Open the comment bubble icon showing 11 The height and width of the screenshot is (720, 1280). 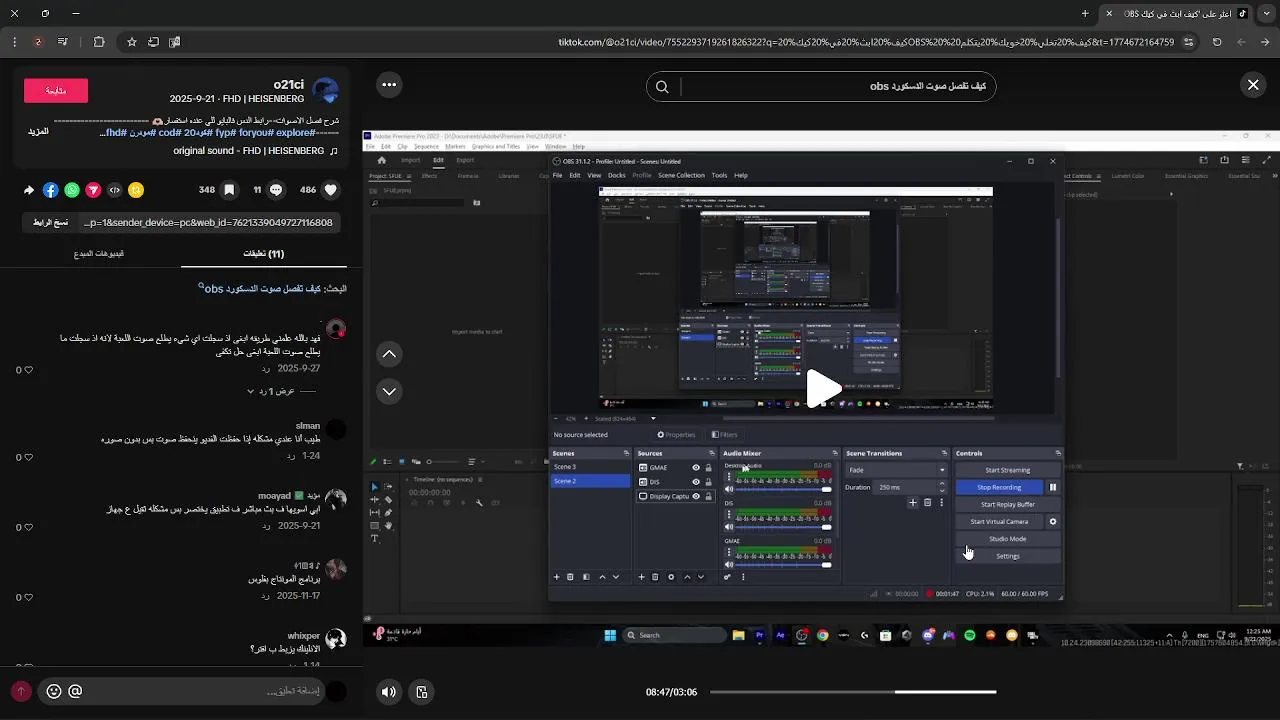coord(276,190)
